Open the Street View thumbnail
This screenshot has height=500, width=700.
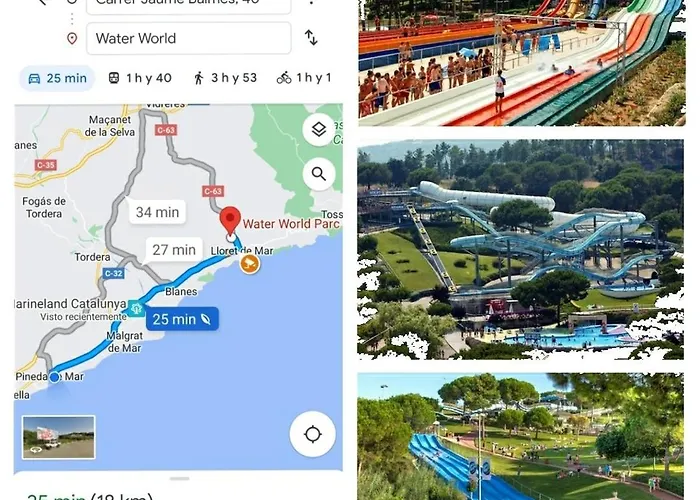58,437
